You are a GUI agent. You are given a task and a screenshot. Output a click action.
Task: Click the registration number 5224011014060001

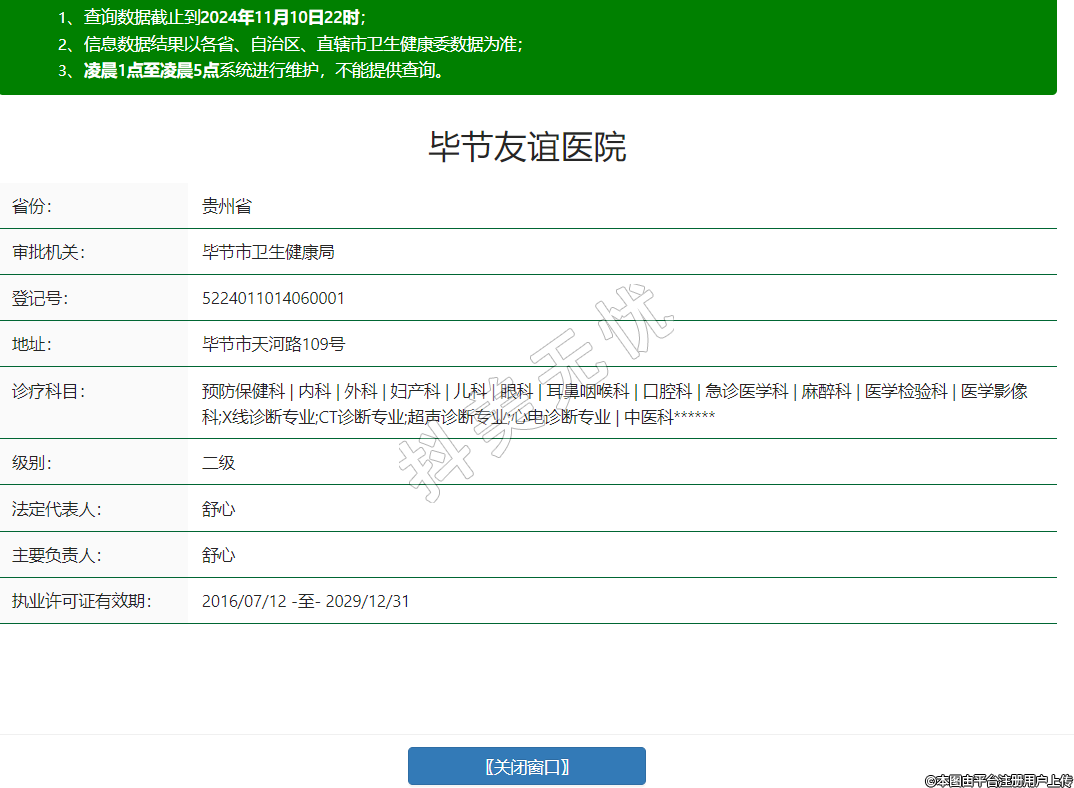point(273,298)
